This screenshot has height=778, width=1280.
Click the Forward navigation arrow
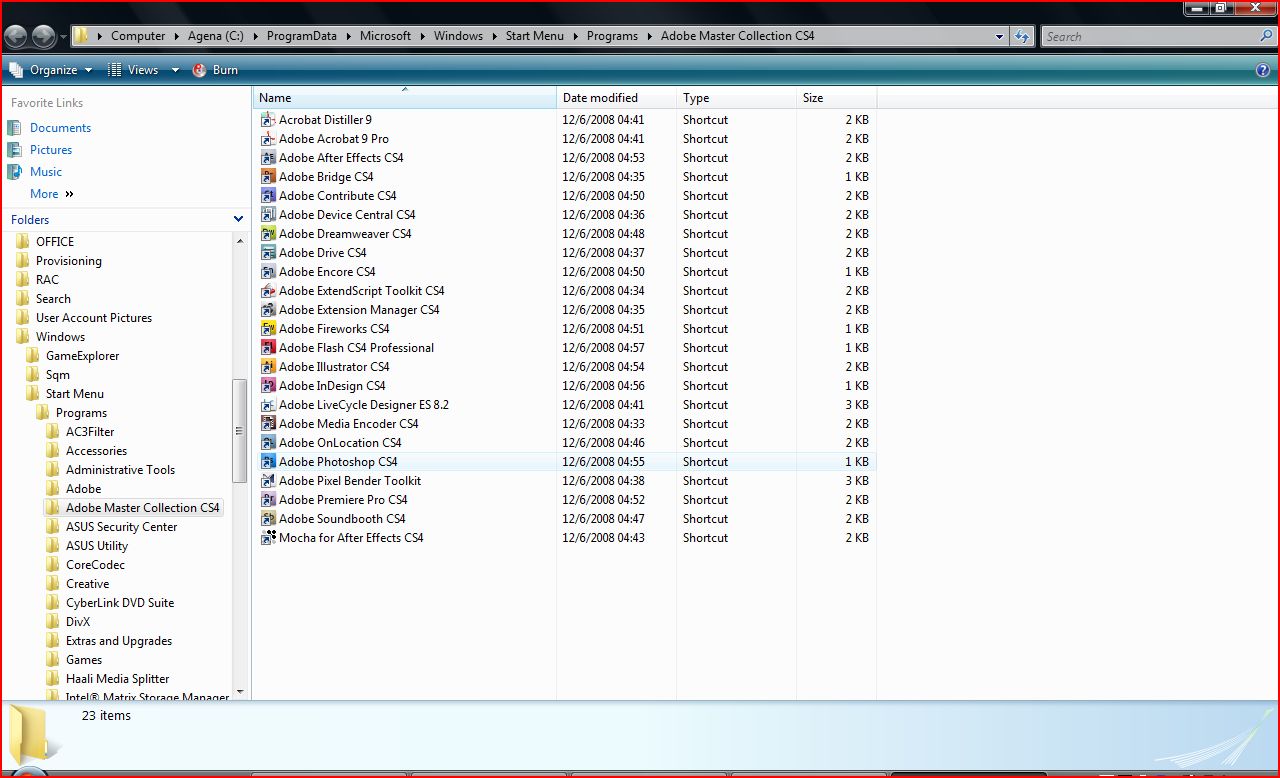coord(43,37)
